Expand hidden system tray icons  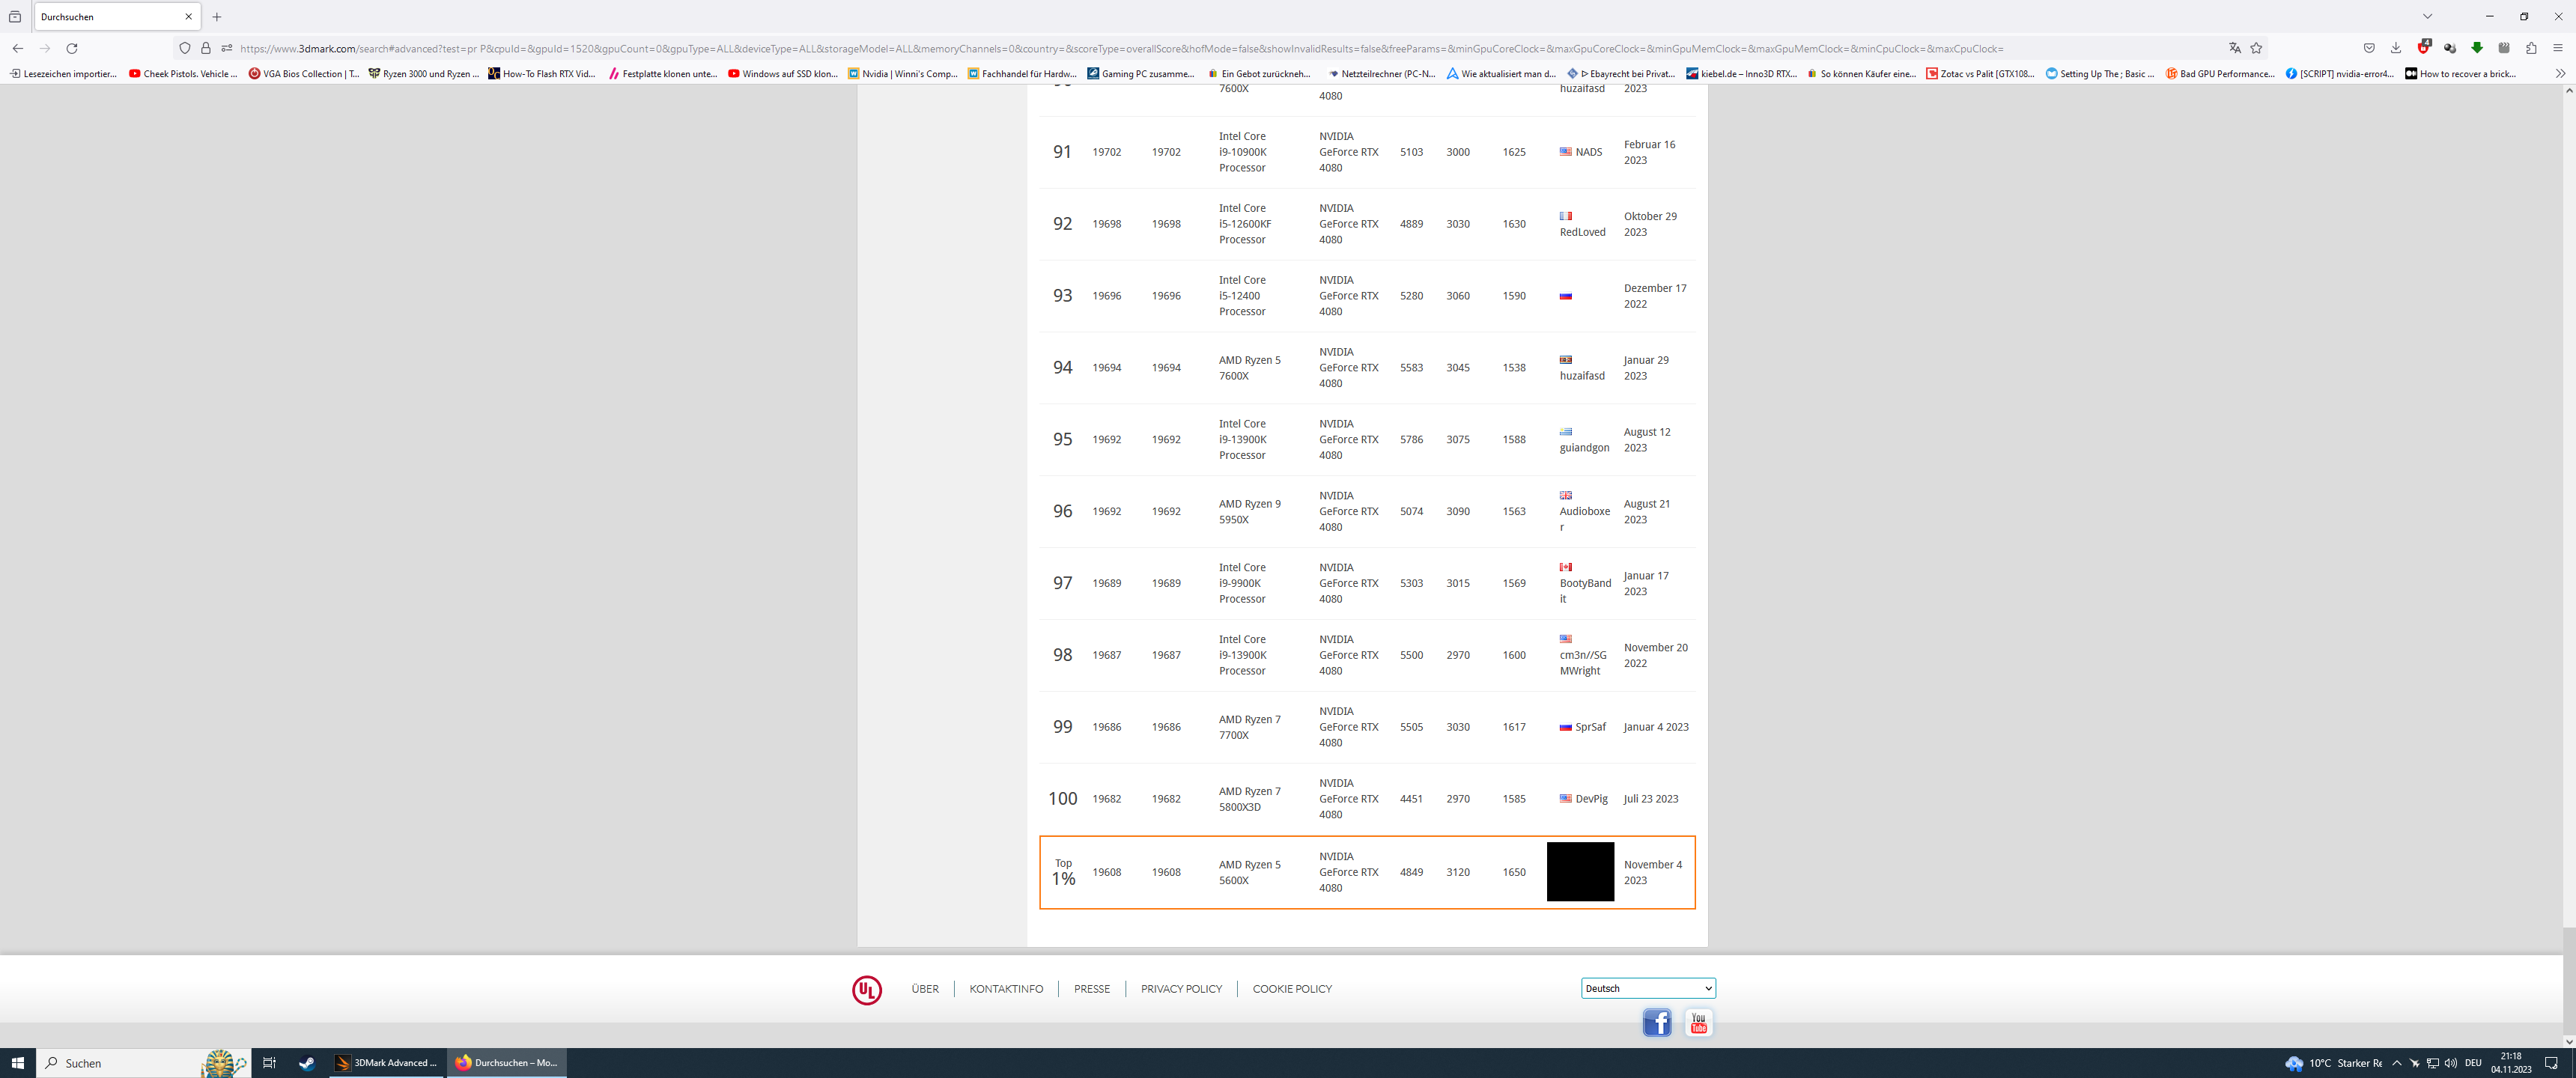(x=2396, y=1063)
